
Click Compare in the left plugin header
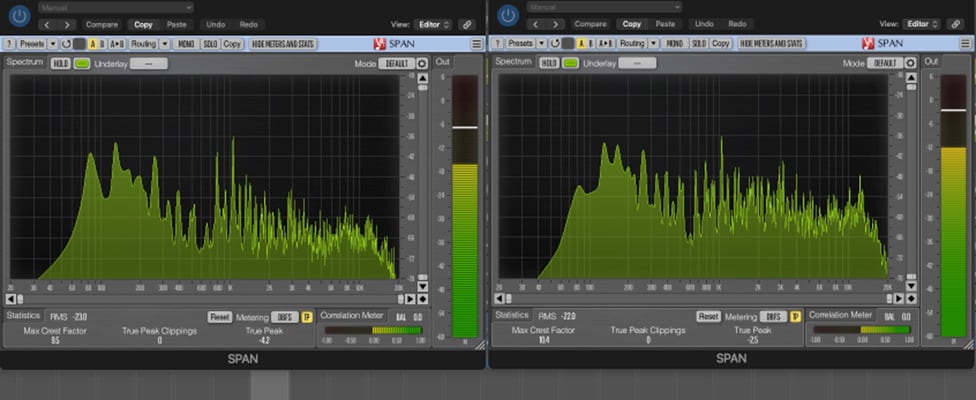pos(102,25)
